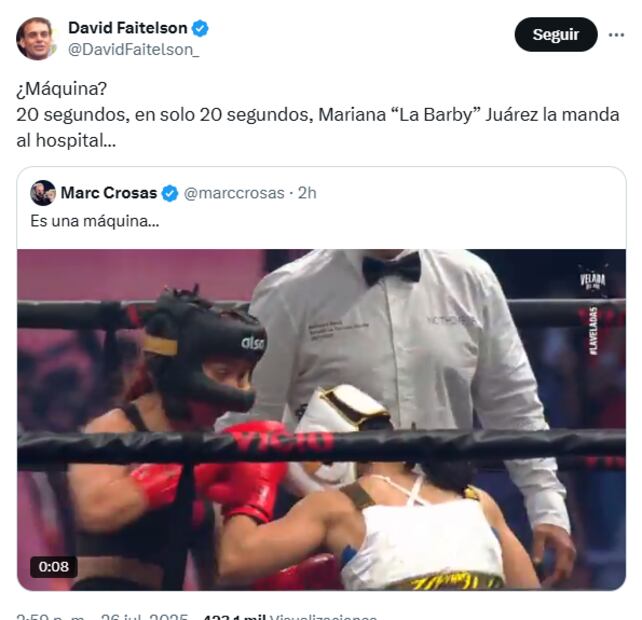Image resolution: width=642 pixels, height=620 pixels.
Task: Click the 0:08 video duration badge
Action: point(54,567)
